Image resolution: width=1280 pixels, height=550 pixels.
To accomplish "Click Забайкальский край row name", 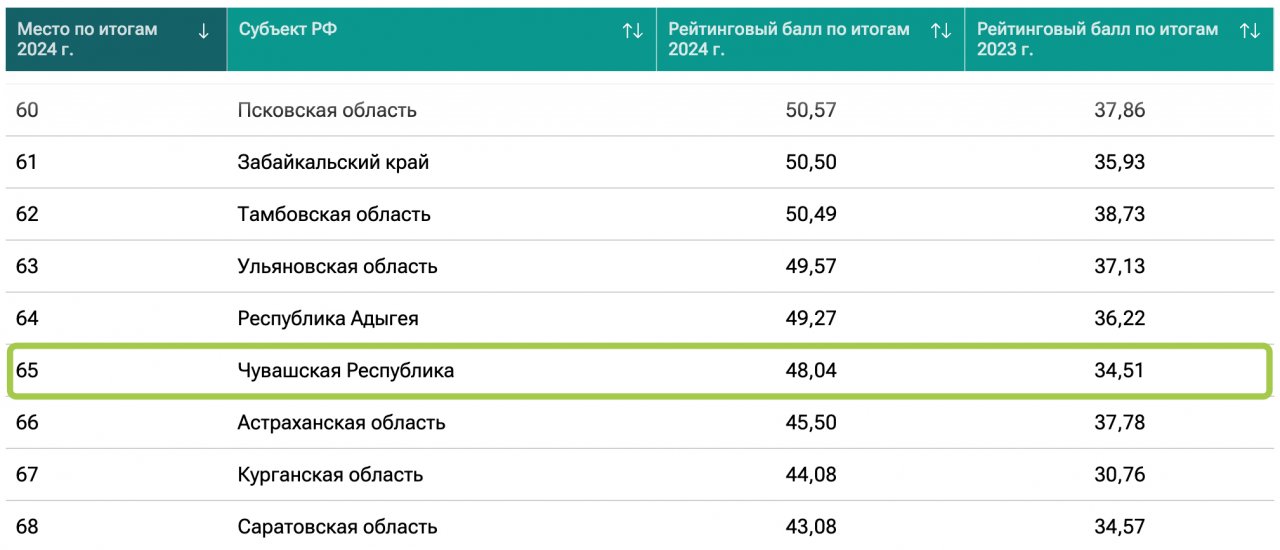I will pyautogui.click(x=333, y=162).
